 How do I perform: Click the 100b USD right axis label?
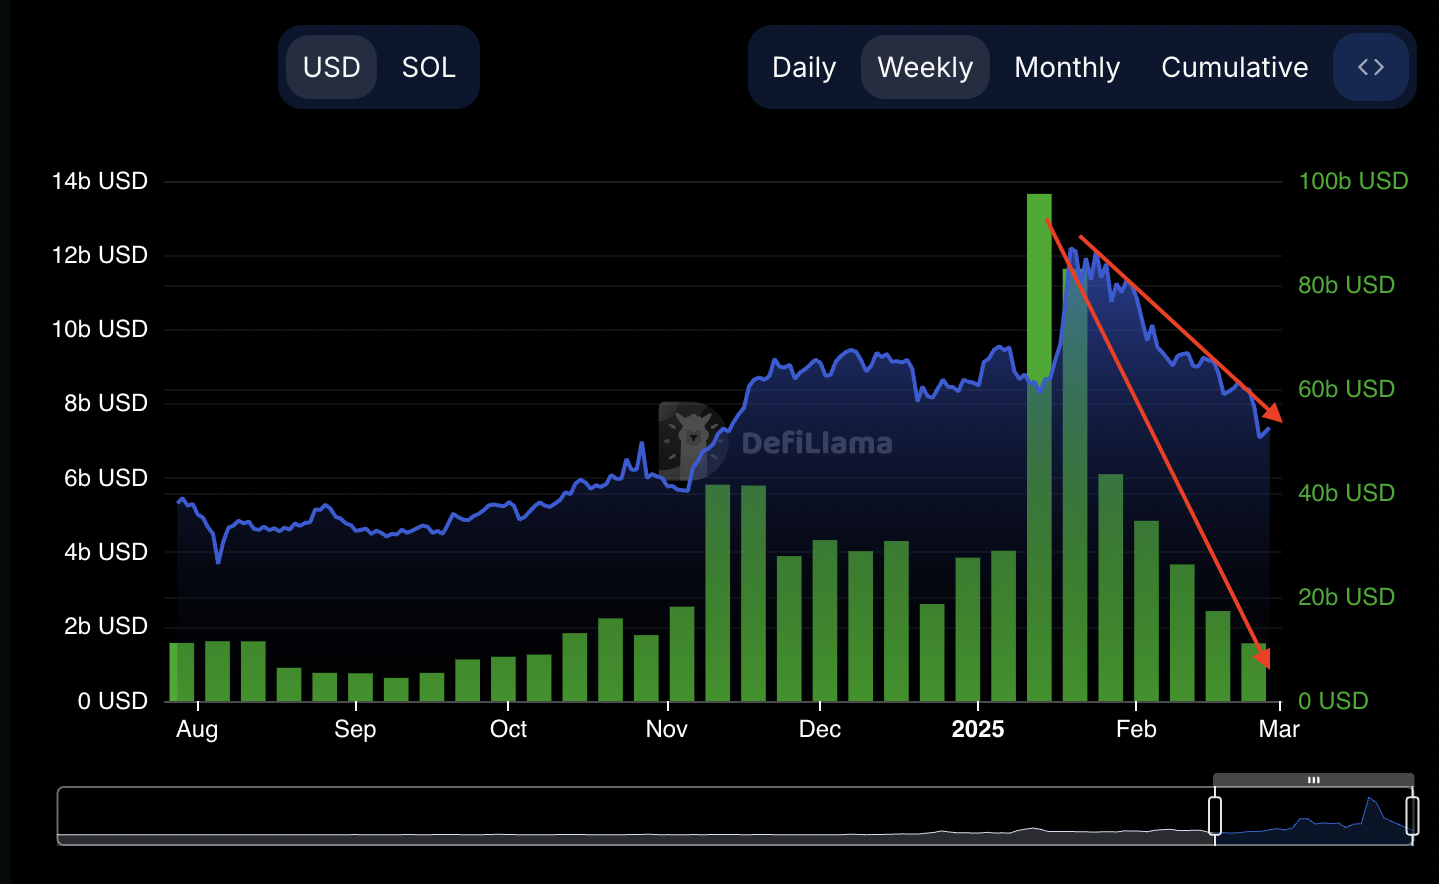tap(1352, 181)
